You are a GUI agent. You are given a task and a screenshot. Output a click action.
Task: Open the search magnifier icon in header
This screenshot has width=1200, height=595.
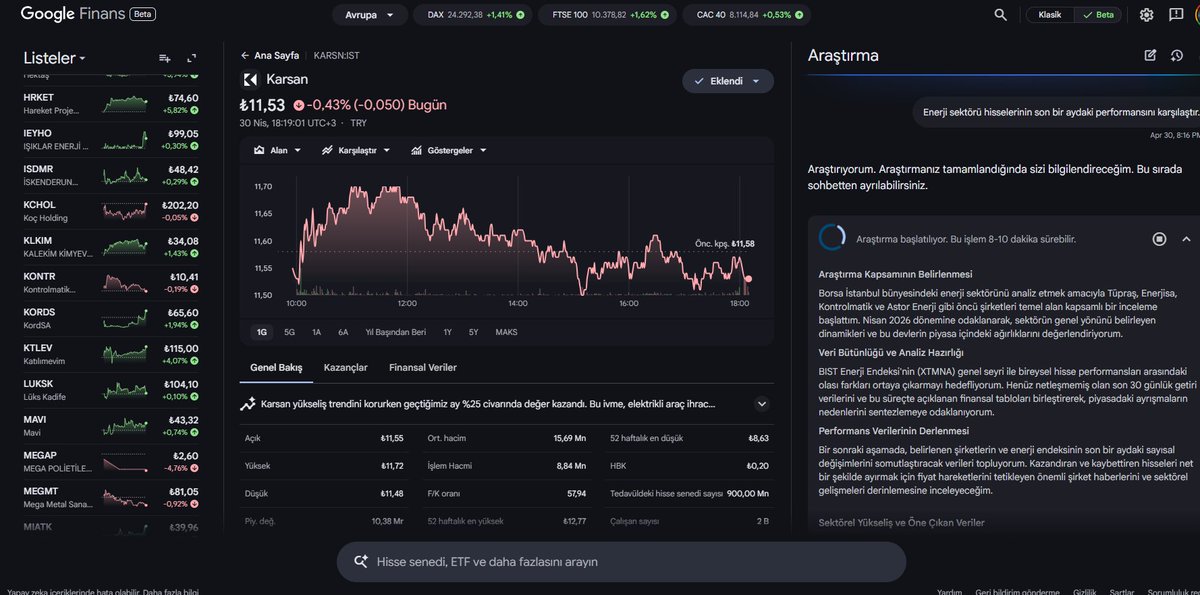tap(1001, 15)
